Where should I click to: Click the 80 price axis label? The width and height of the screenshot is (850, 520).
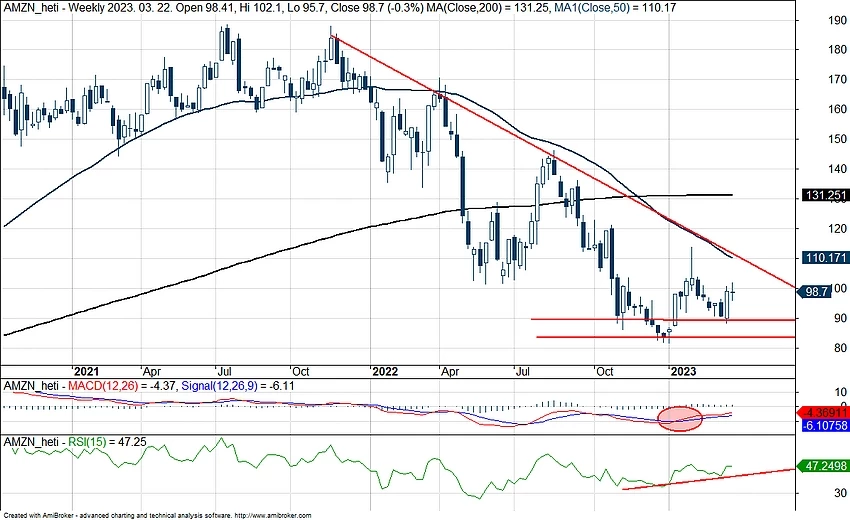[841, 348]
